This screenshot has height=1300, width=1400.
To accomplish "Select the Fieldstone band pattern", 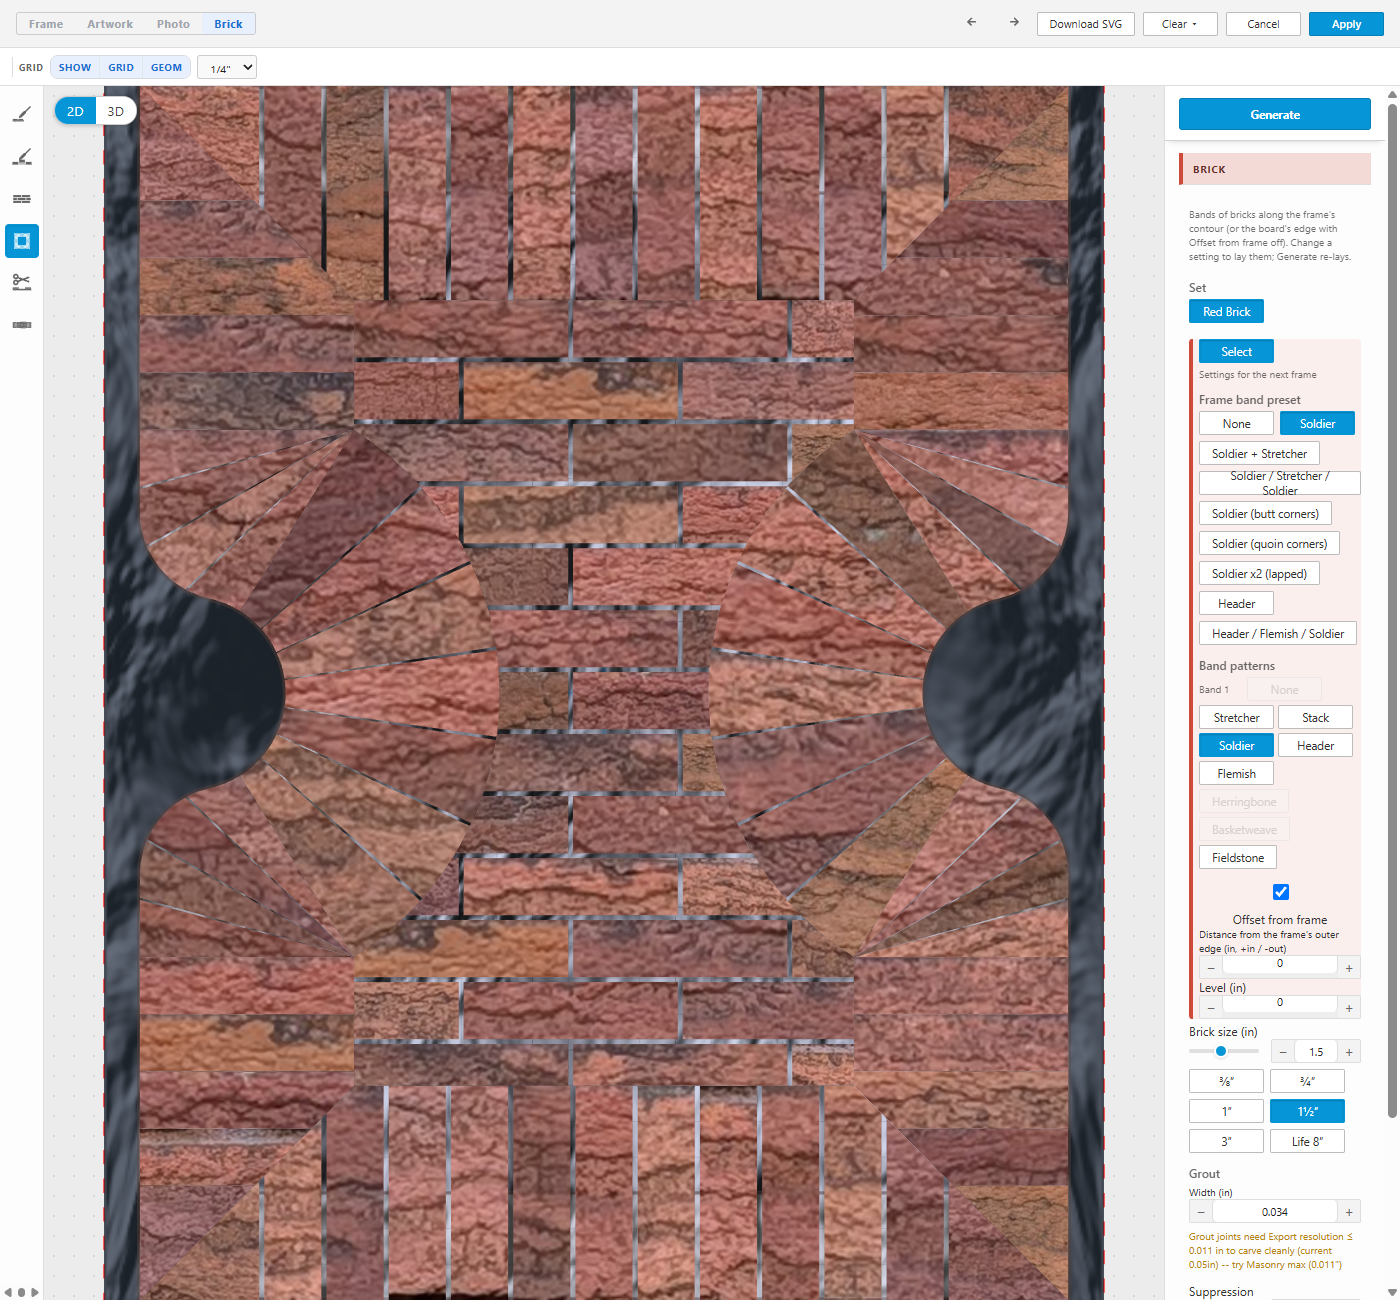I will click(1238, 858).
